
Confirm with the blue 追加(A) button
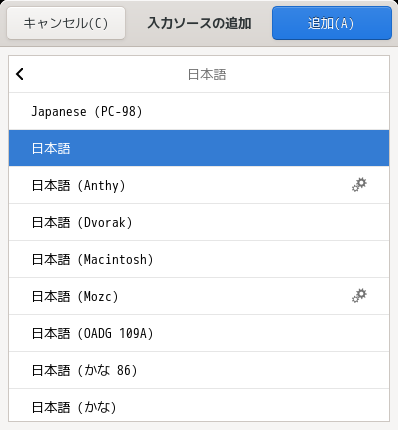click(332, 23)
